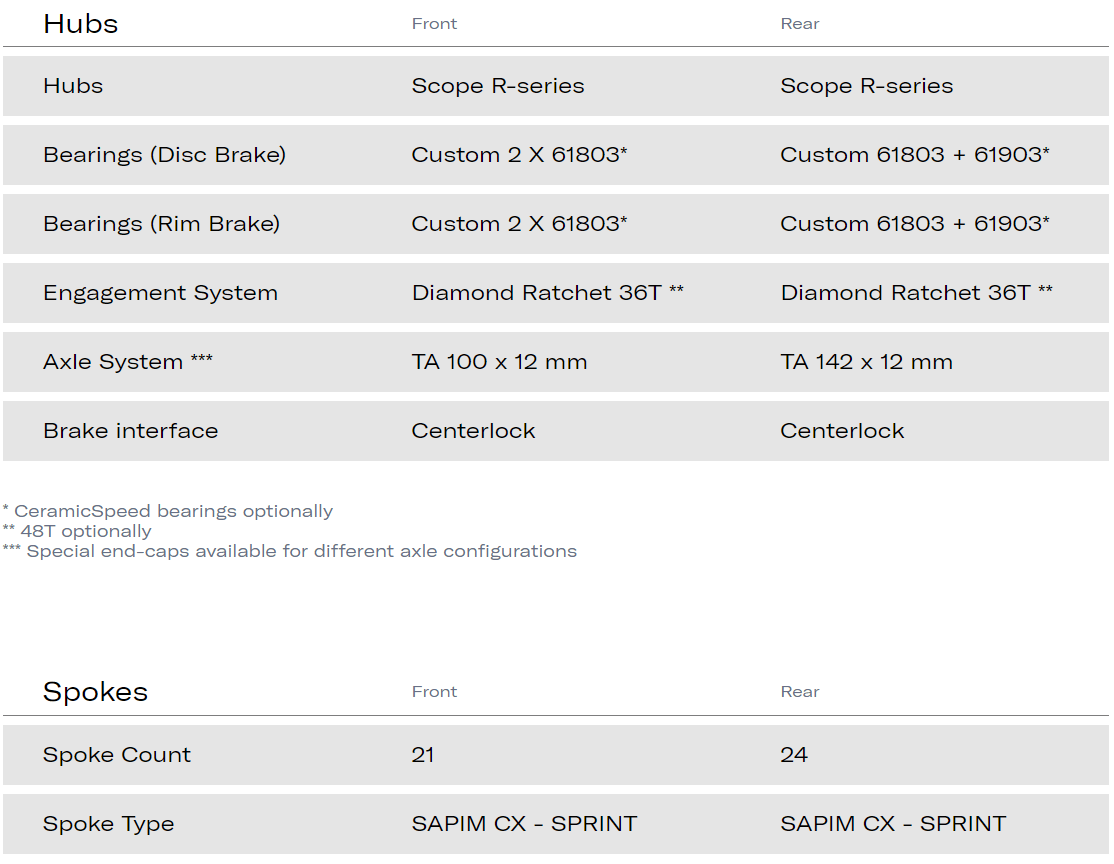
Task: Click the Hubs section heading
Action: (81, 24)
